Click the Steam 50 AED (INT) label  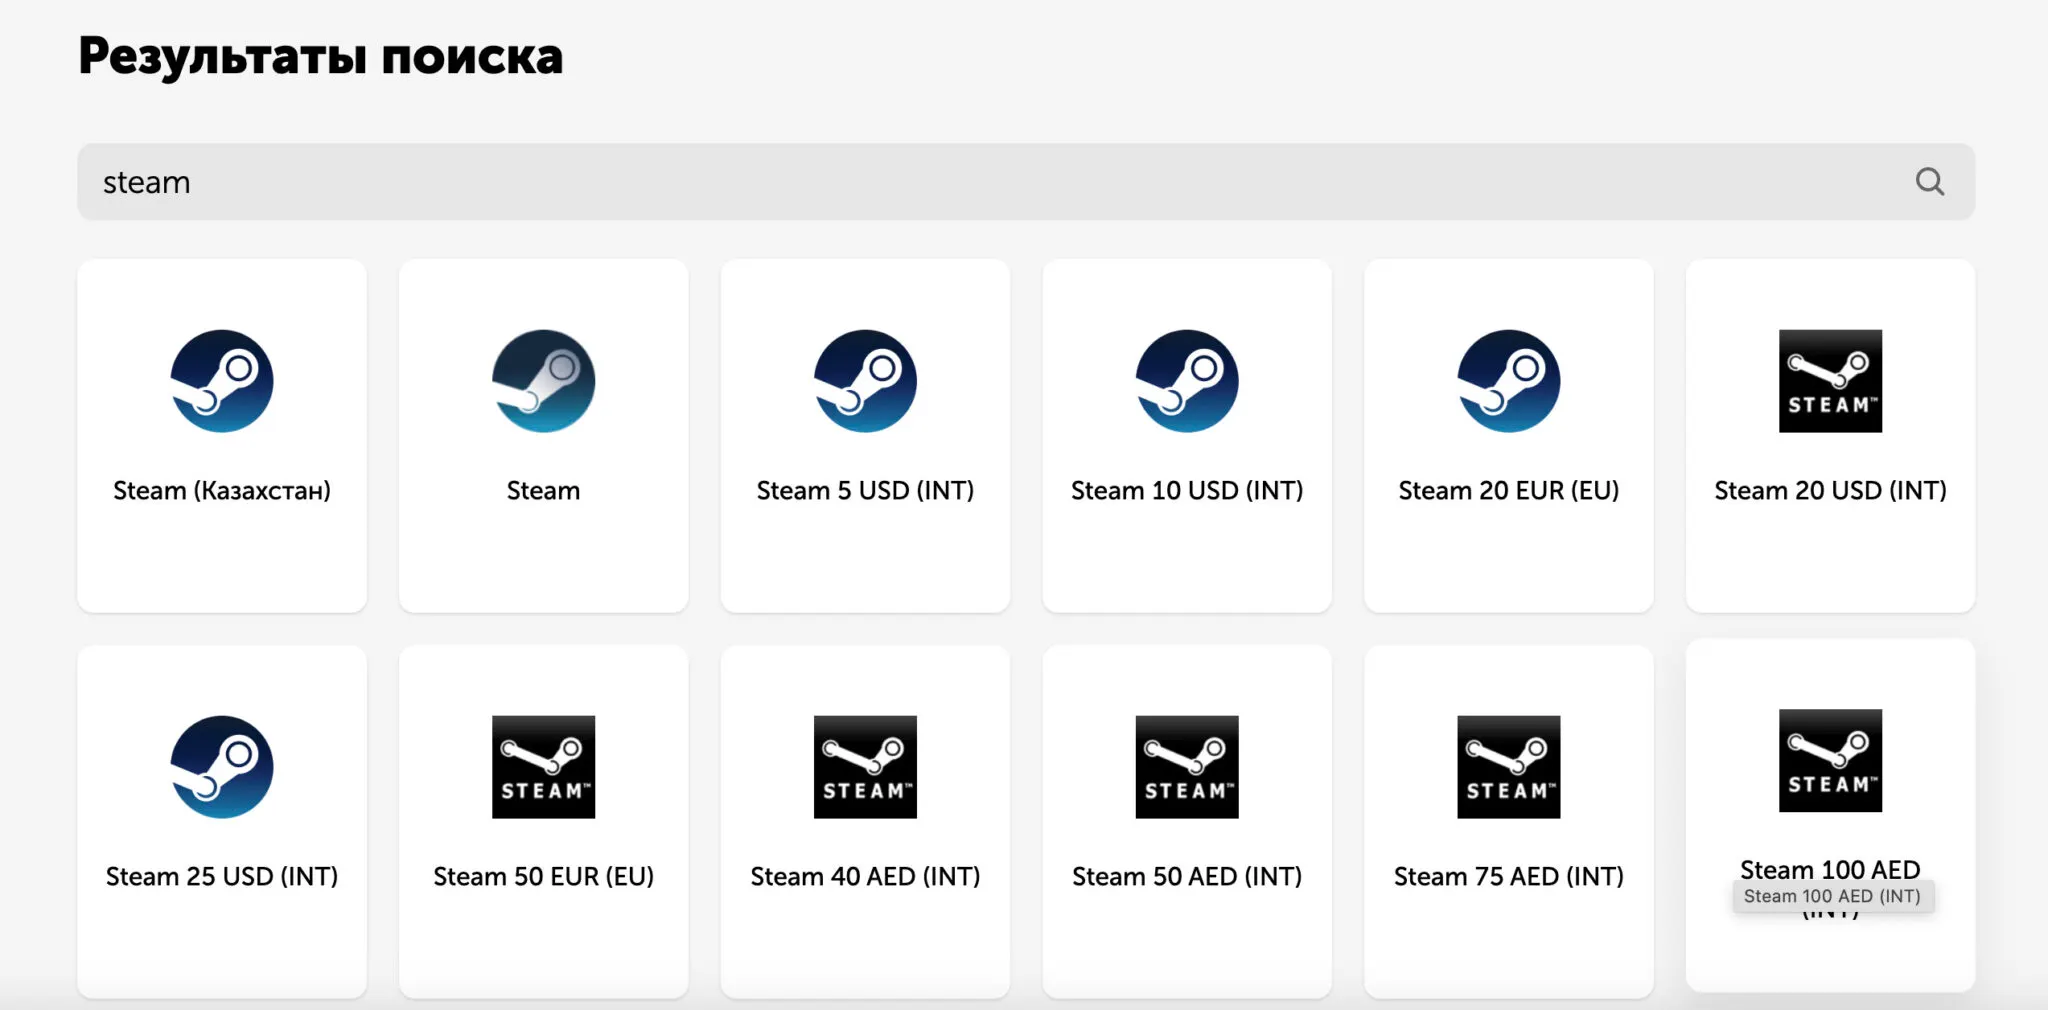click(x=1187, y=876)
